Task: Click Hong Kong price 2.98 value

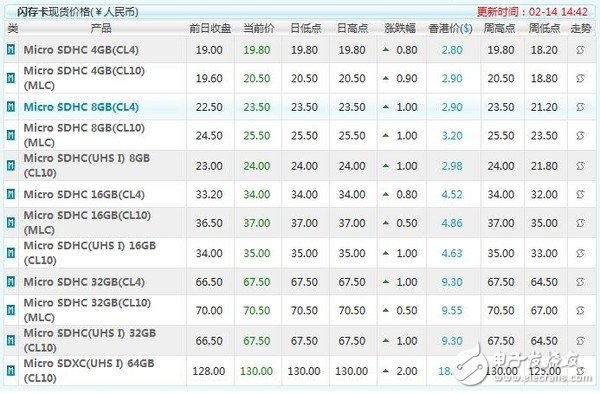Action: 452,166
